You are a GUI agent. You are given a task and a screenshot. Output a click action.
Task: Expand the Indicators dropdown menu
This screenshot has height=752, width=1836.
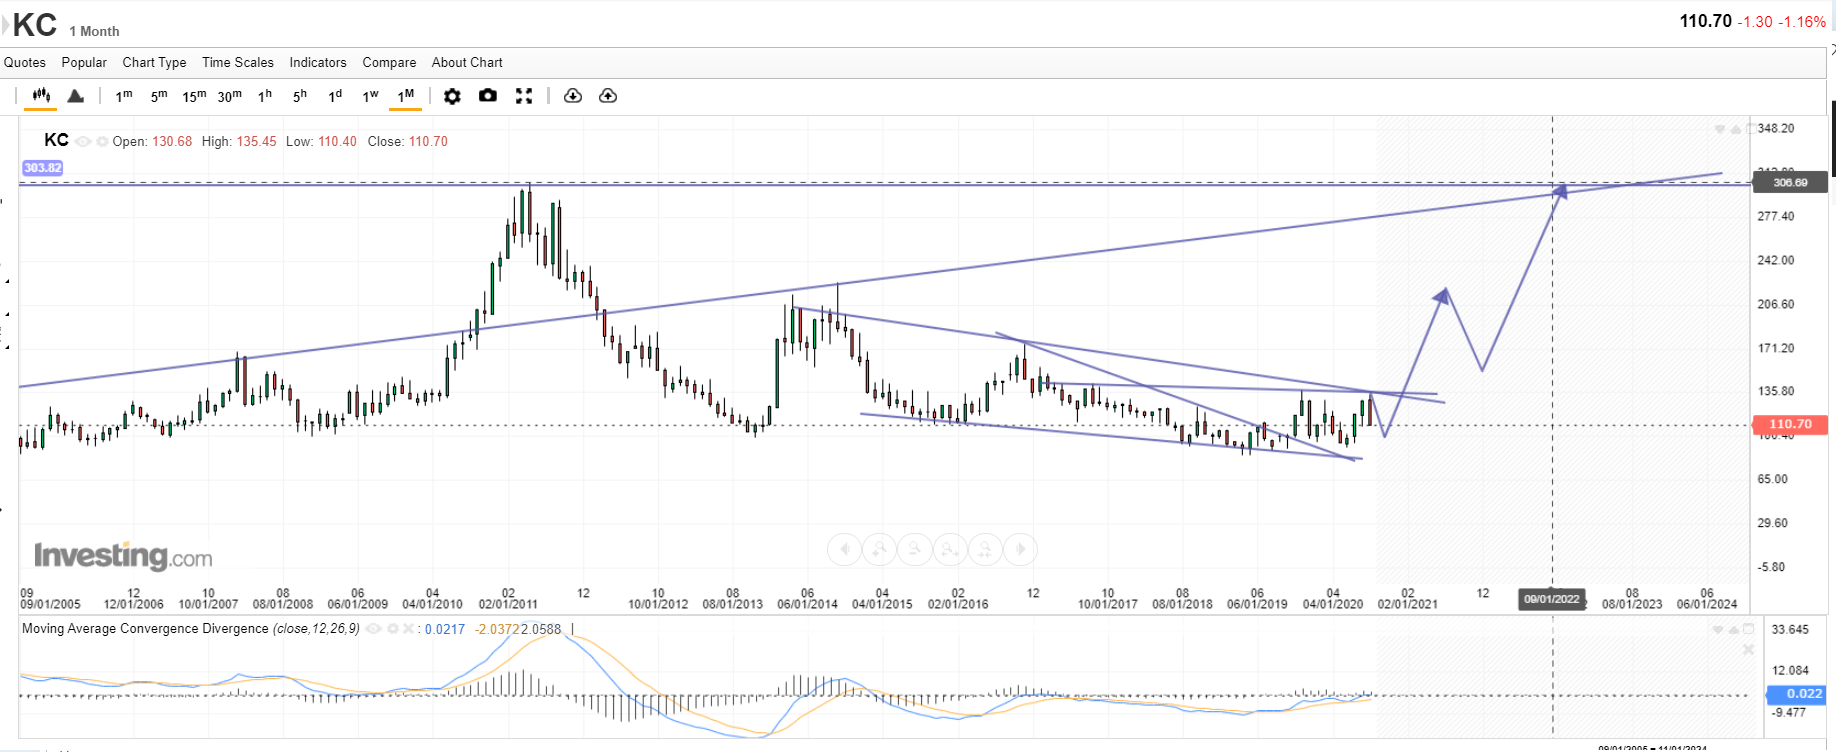318,62
